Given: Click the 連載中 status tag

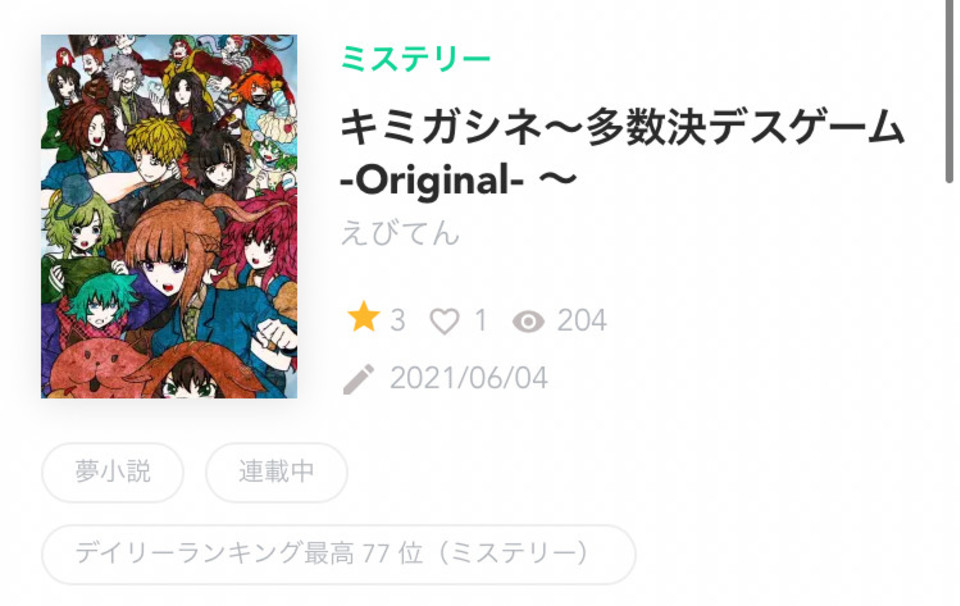Looking at the screenshot, I should pos(277,473).
